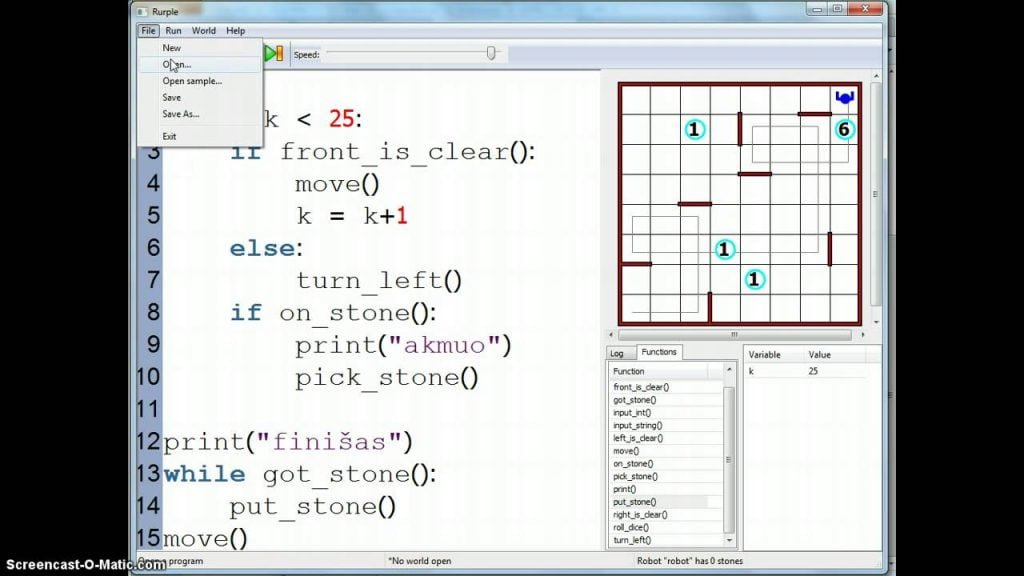
Task: Click the Rurple window title icon
Action: (x=142, y=12)
